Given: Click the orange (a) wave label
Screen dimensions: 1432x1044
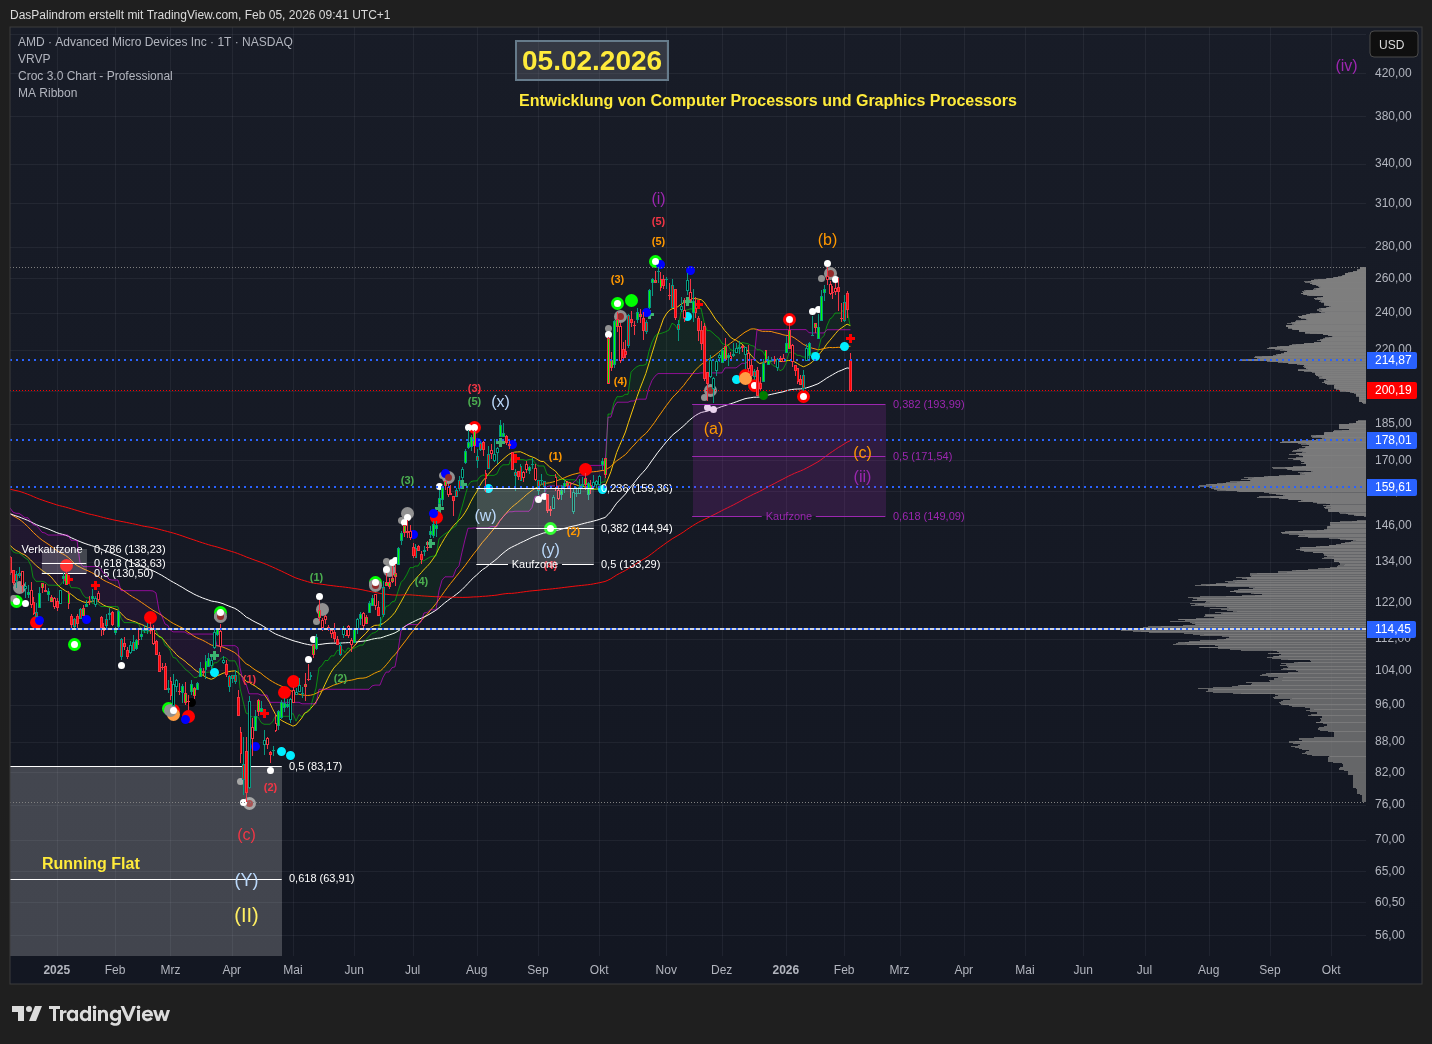Looking at the screenshot, I should coord(713,429).
